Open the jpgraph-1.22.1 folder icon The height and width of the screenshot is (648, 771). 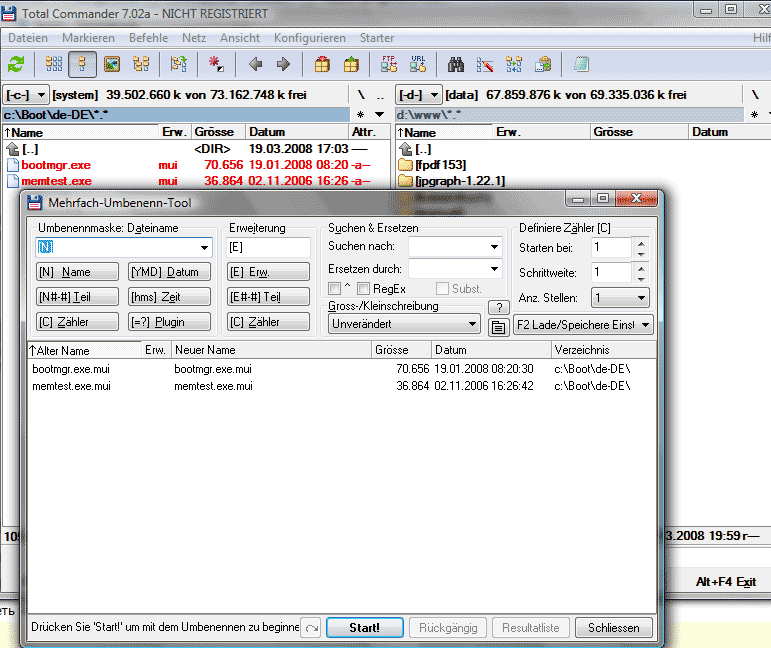click(x=405, y=181)
